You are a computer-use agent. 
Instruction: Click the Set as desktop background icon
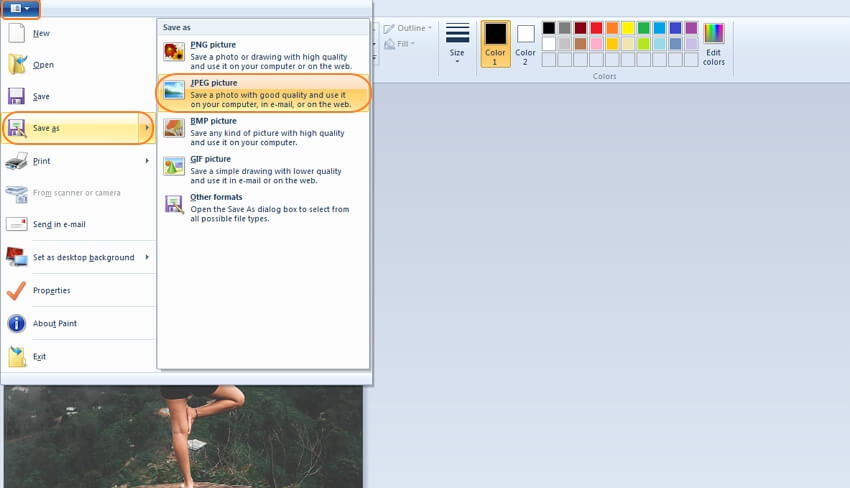[x=17, y=257]
